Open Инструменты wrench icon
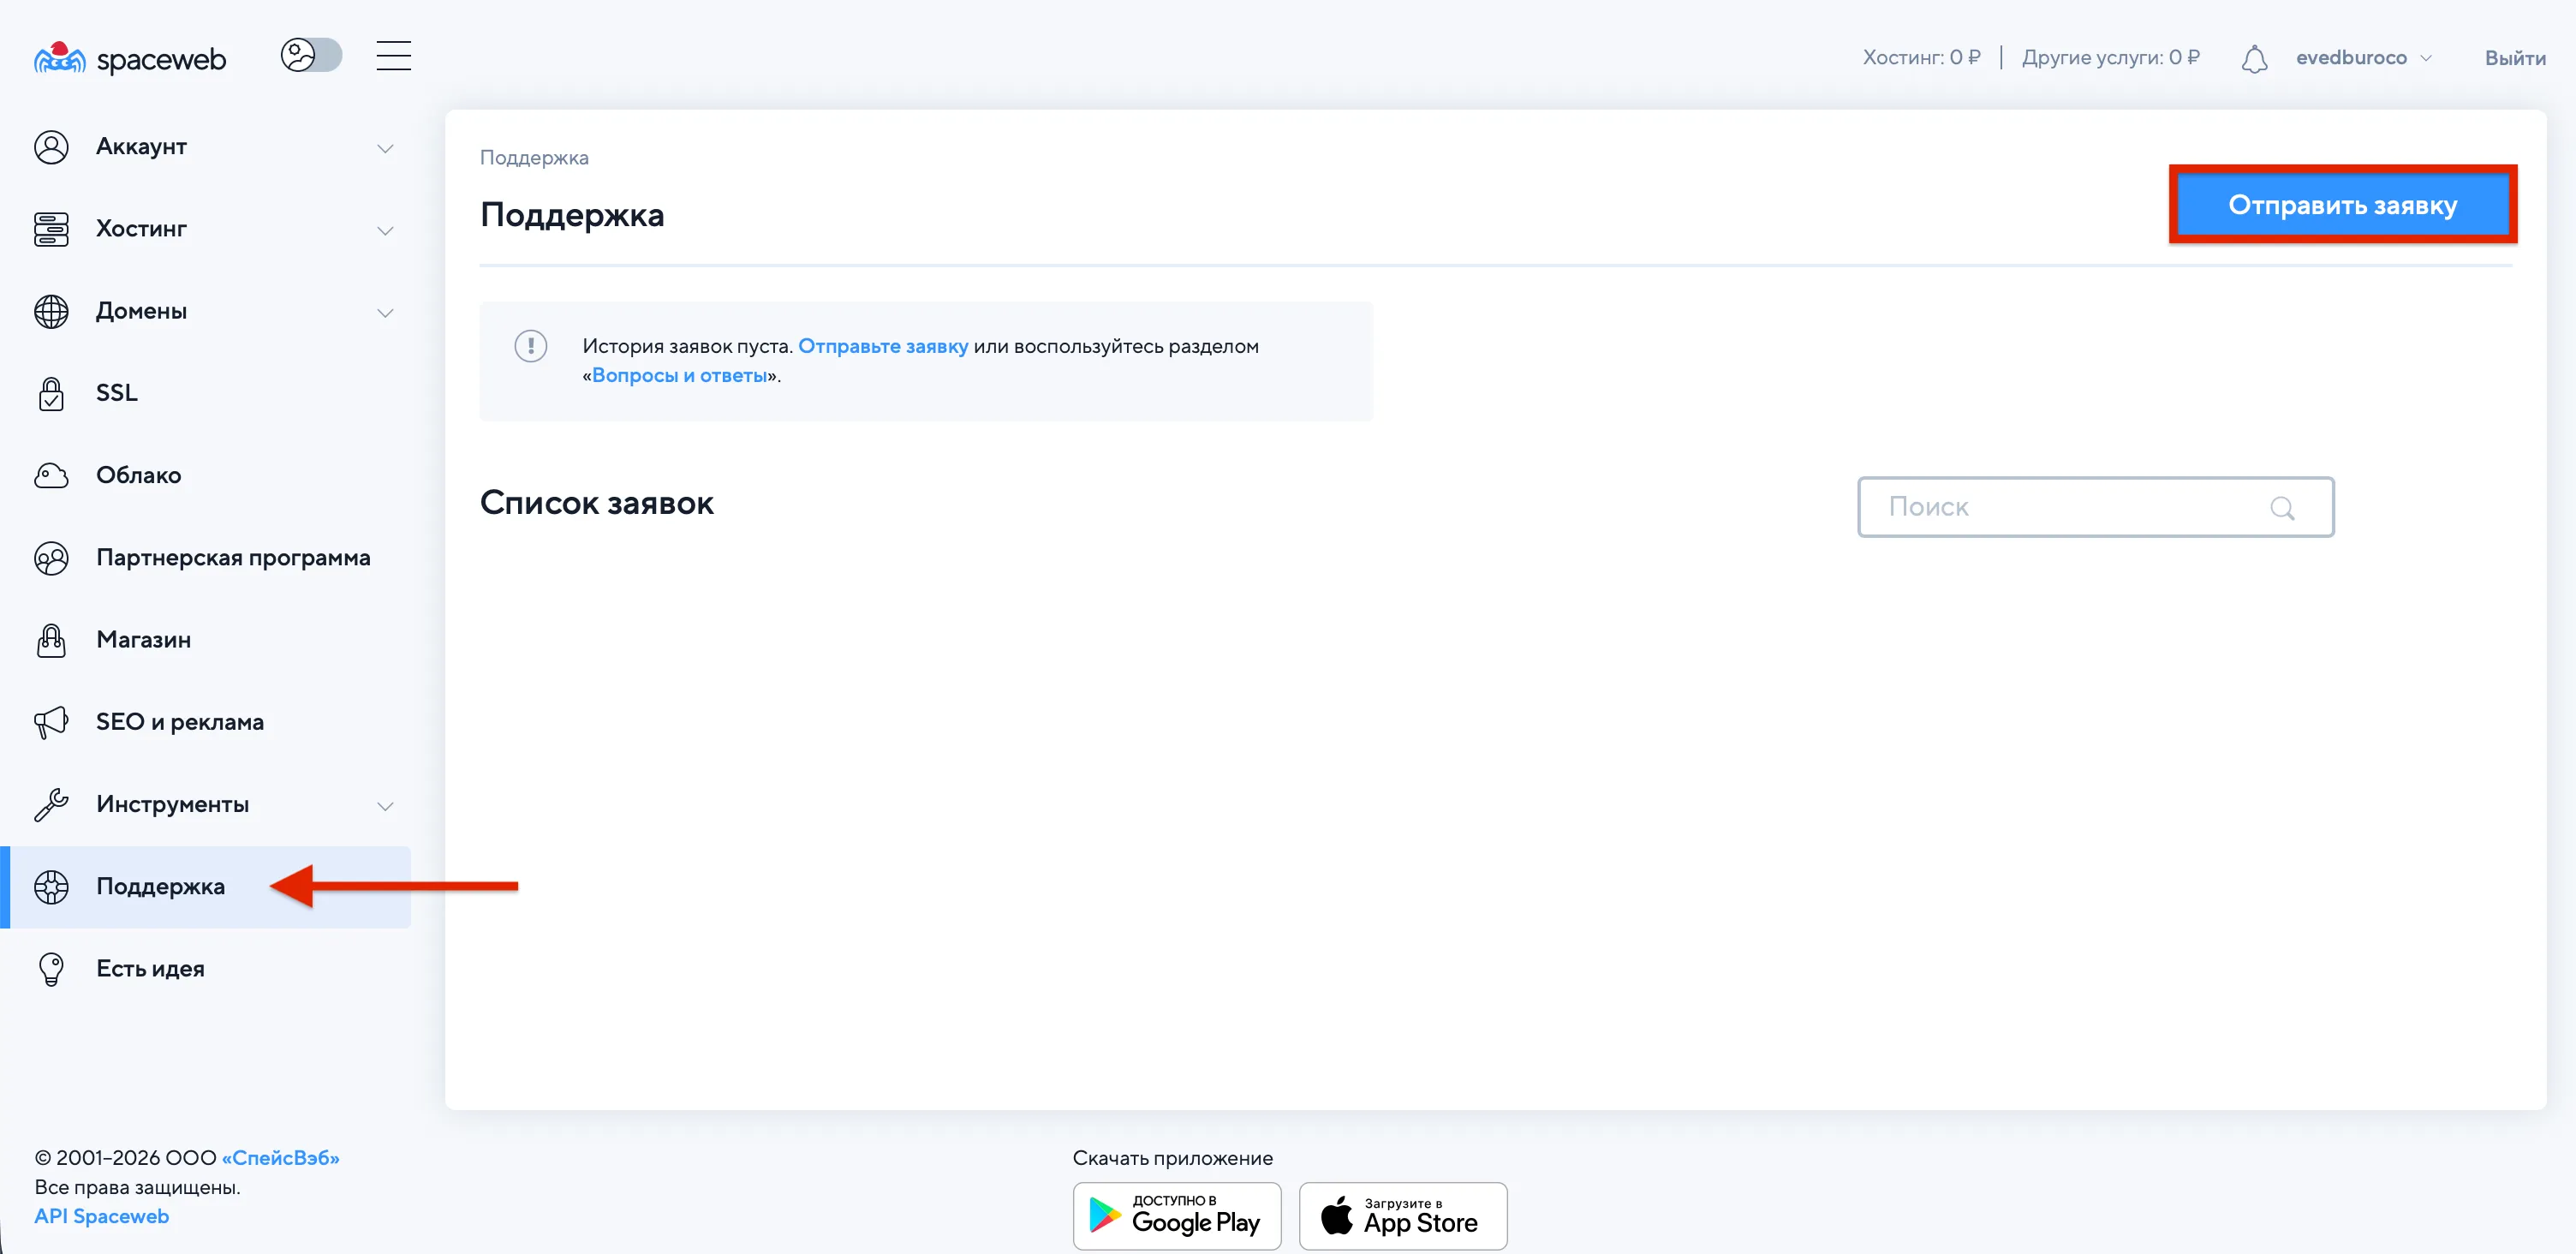2576x1254 pixels. [51, 804]
